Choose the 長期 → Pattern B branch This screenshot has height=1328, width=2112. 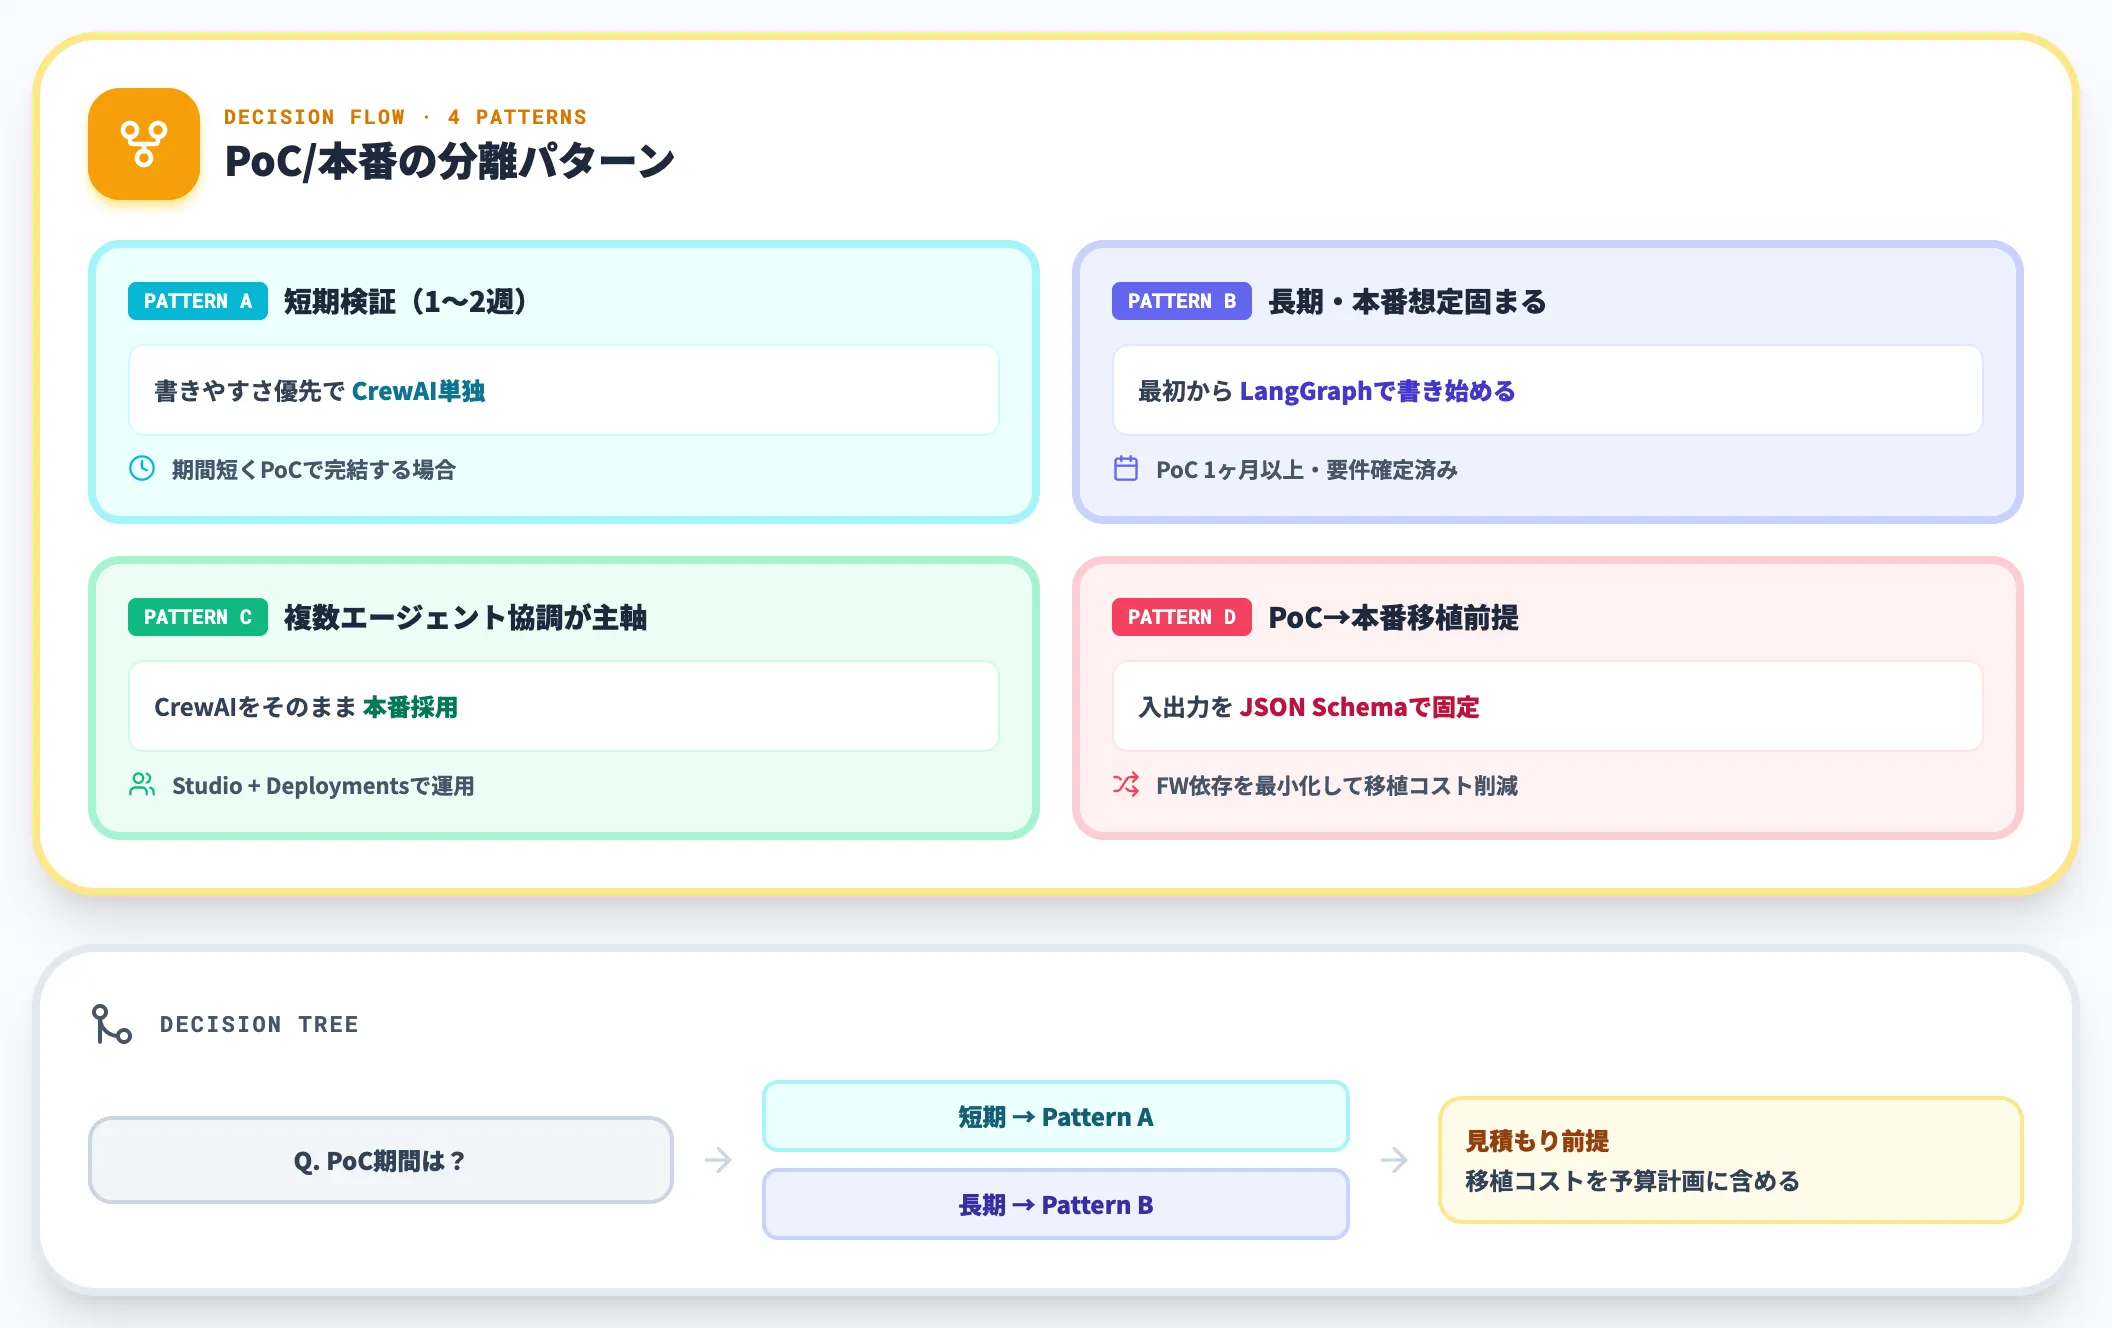(1056, 1204)
